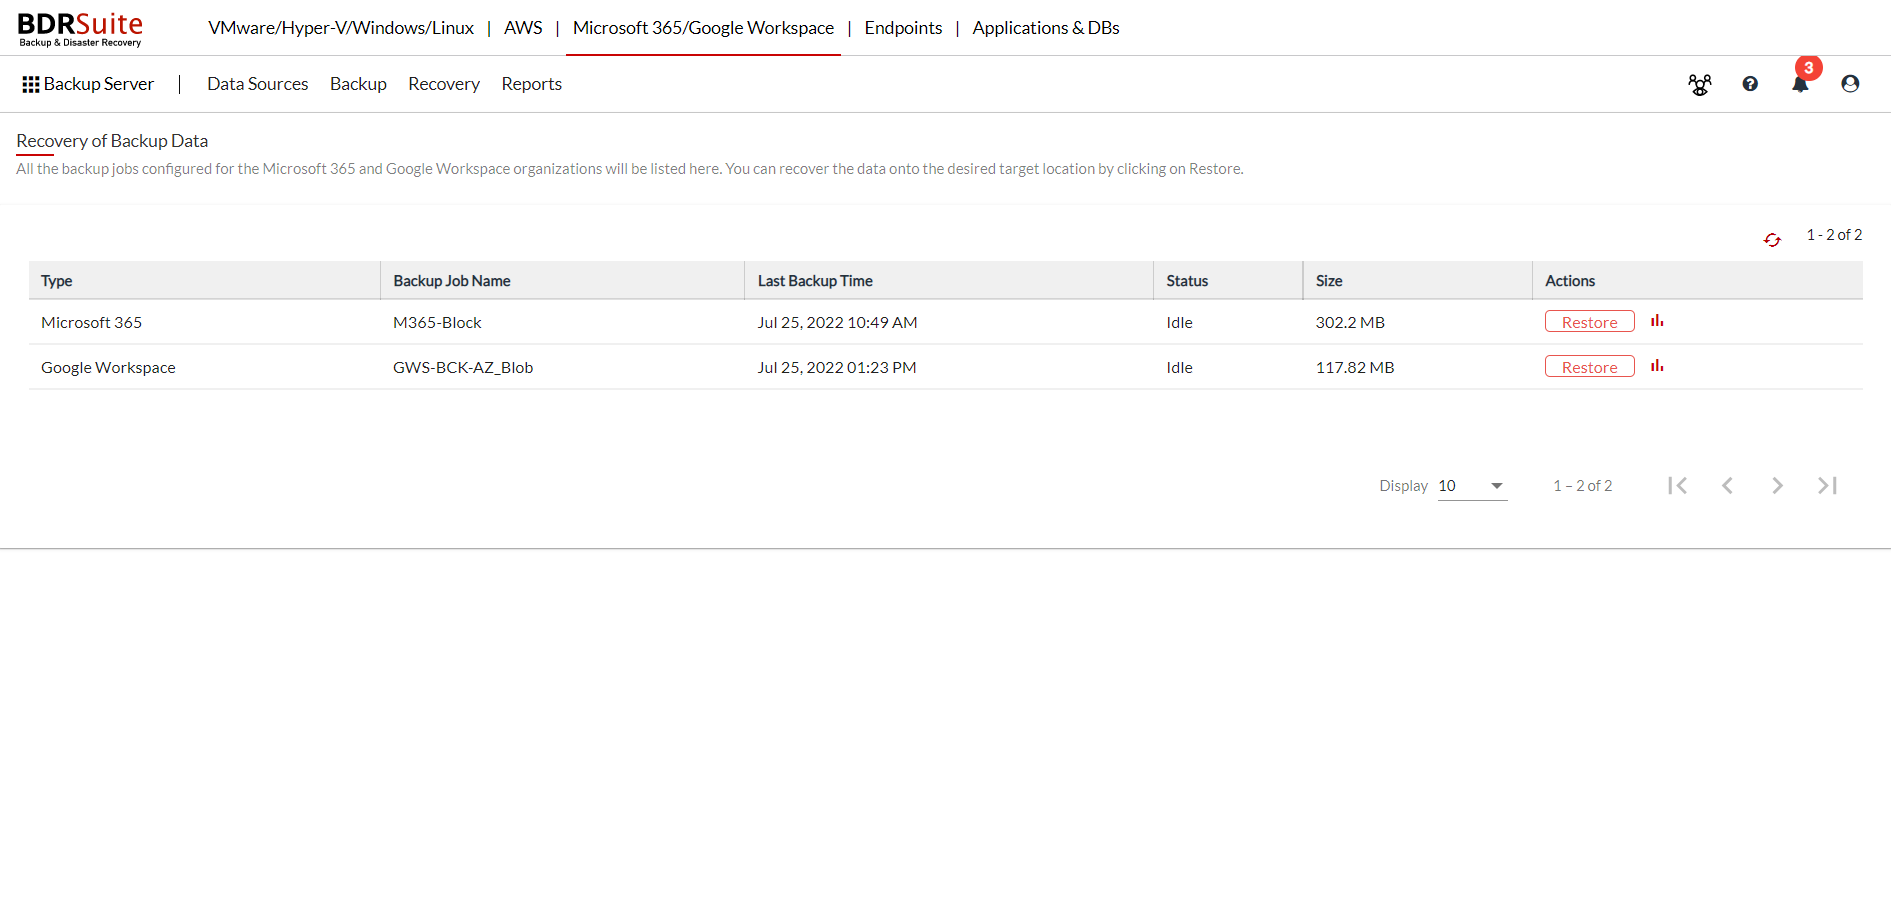1891x902 pixels.
Task: Open the Backup menu
Action: (x=358, y=84)
